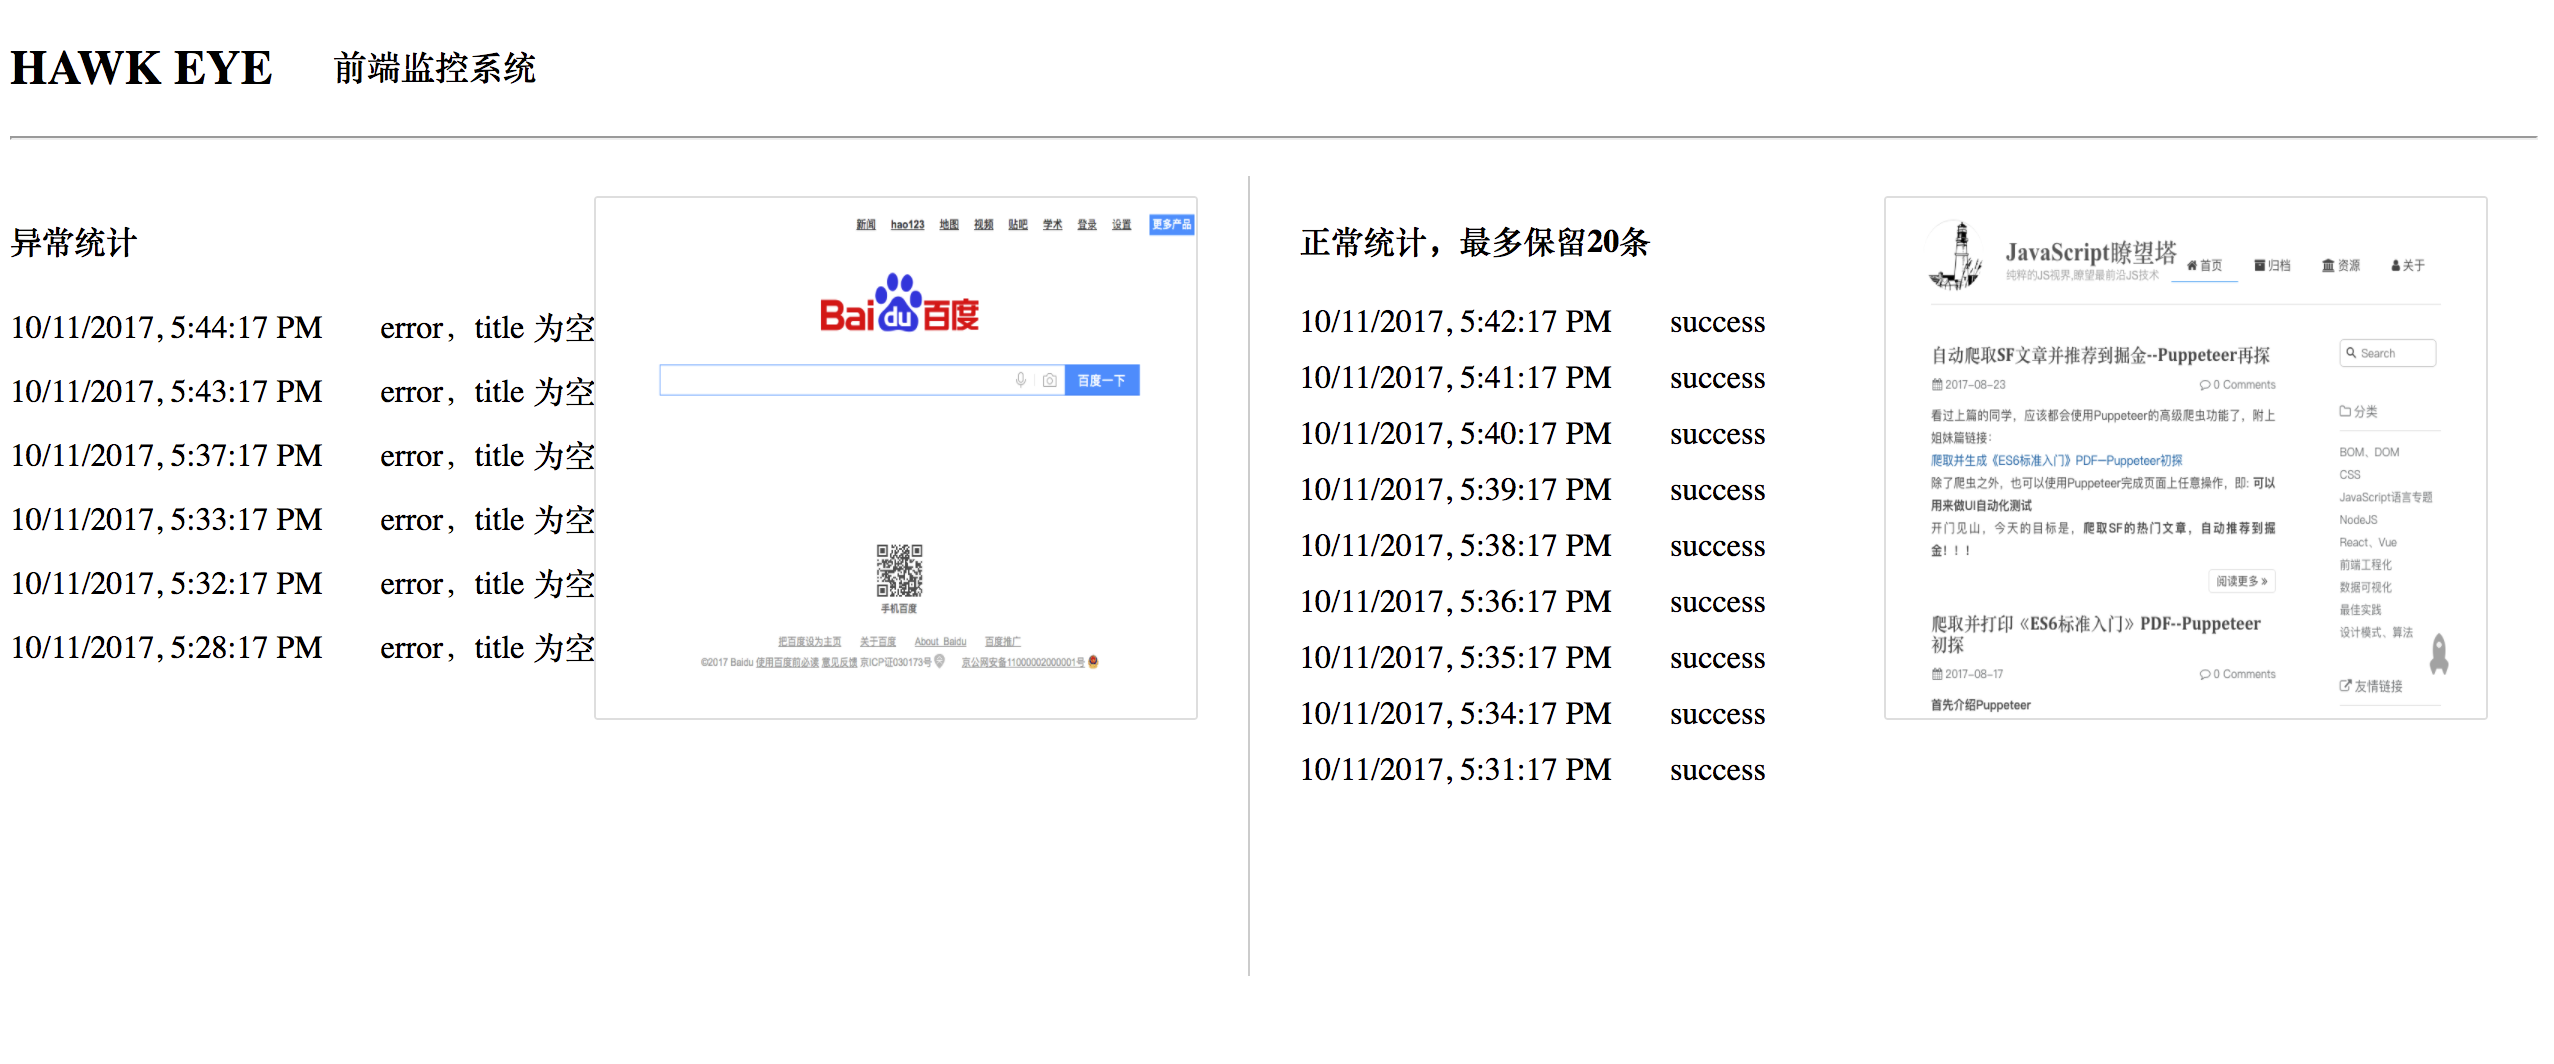Select error entry at 5:44:17 PM
The height and width of the screenshot is (1064, 2554).
coord(302,328)
